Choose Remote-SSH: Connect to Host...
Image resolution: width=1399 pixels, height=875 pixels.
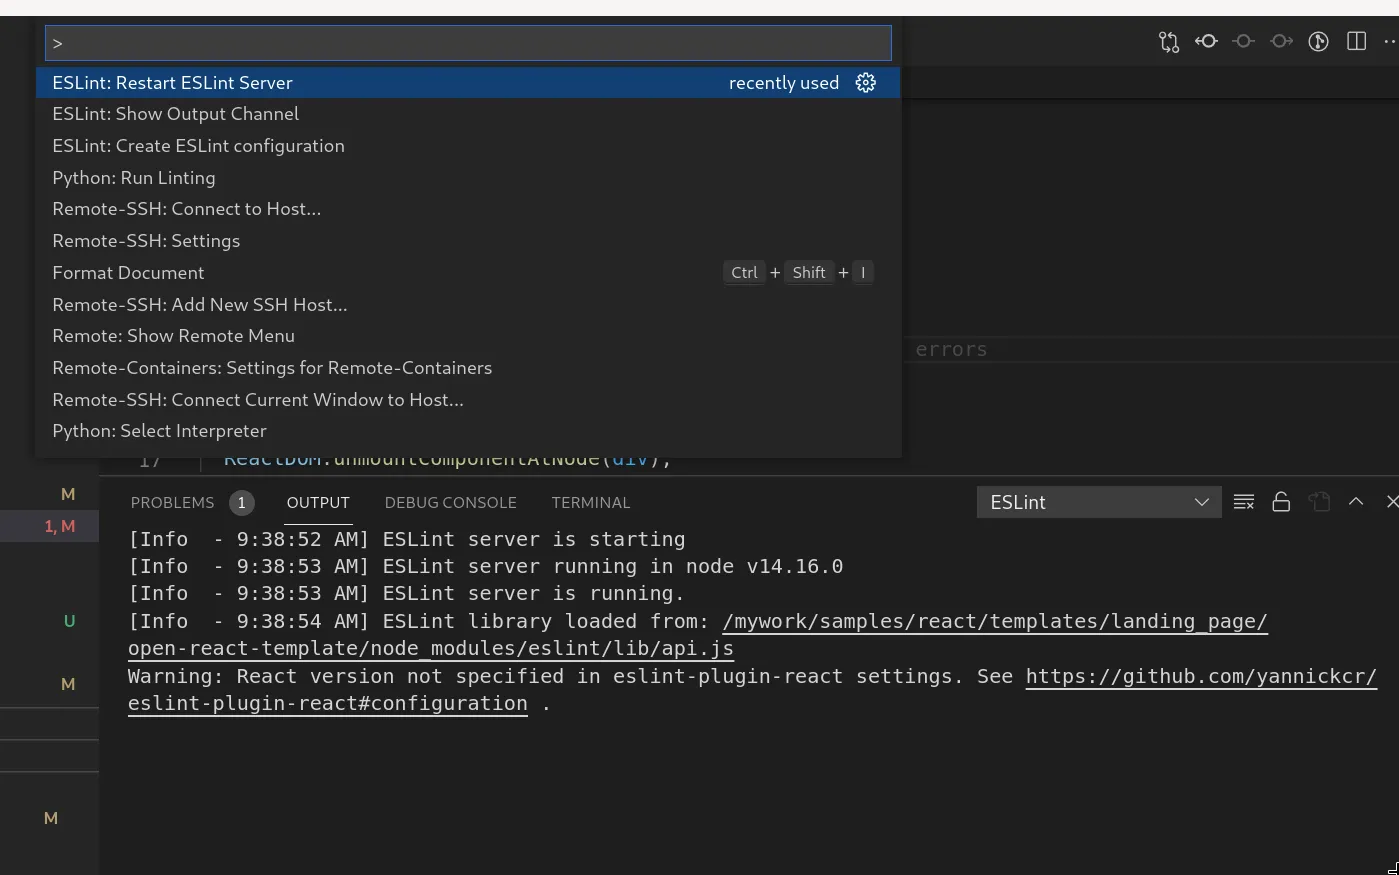468,209
